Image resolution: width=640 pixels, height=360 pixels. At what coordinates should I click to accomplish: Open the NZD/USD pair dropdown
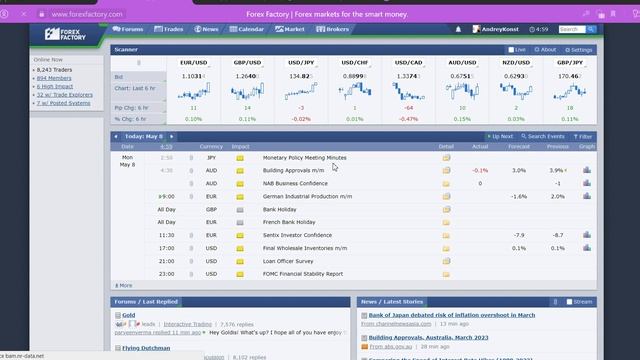click(x=516, y=63)
